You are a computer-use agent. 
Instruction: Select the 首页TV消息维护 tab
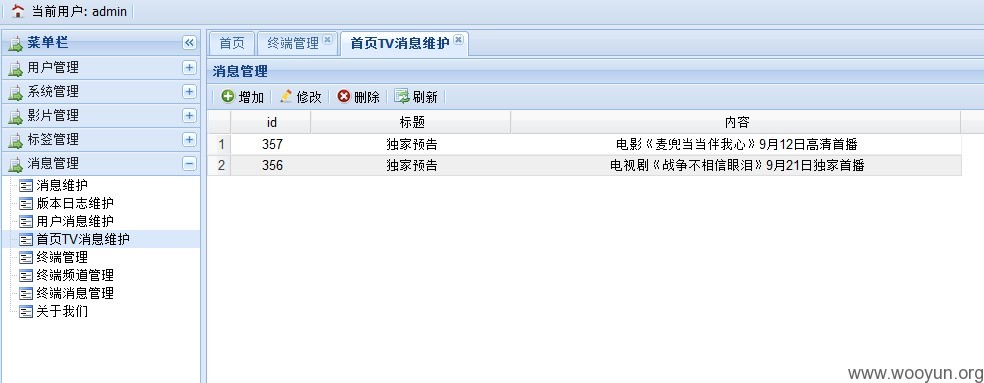tap(399, 43)
